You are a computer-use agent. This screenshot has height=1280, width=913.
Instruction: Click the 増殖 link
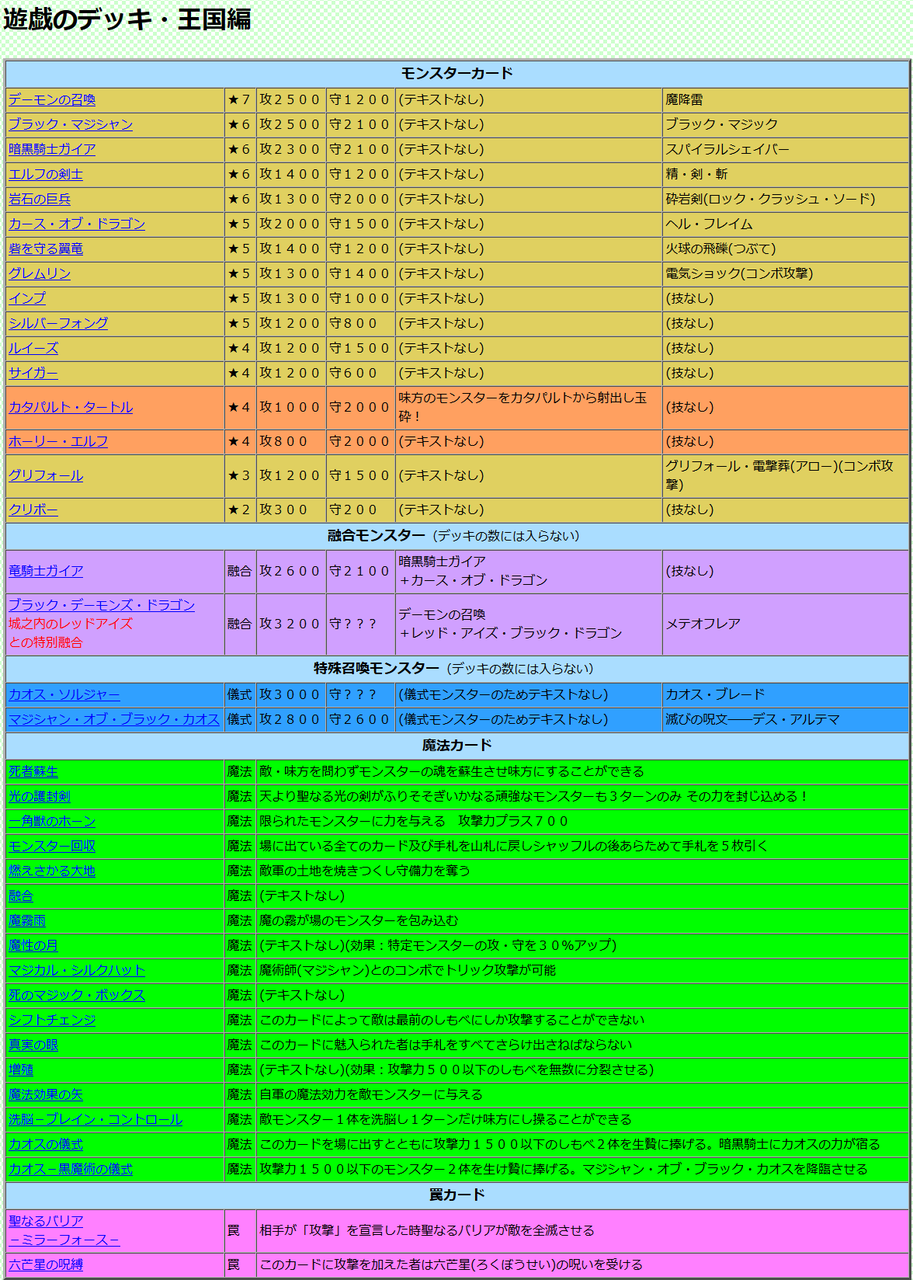[x=21, y=1070]
